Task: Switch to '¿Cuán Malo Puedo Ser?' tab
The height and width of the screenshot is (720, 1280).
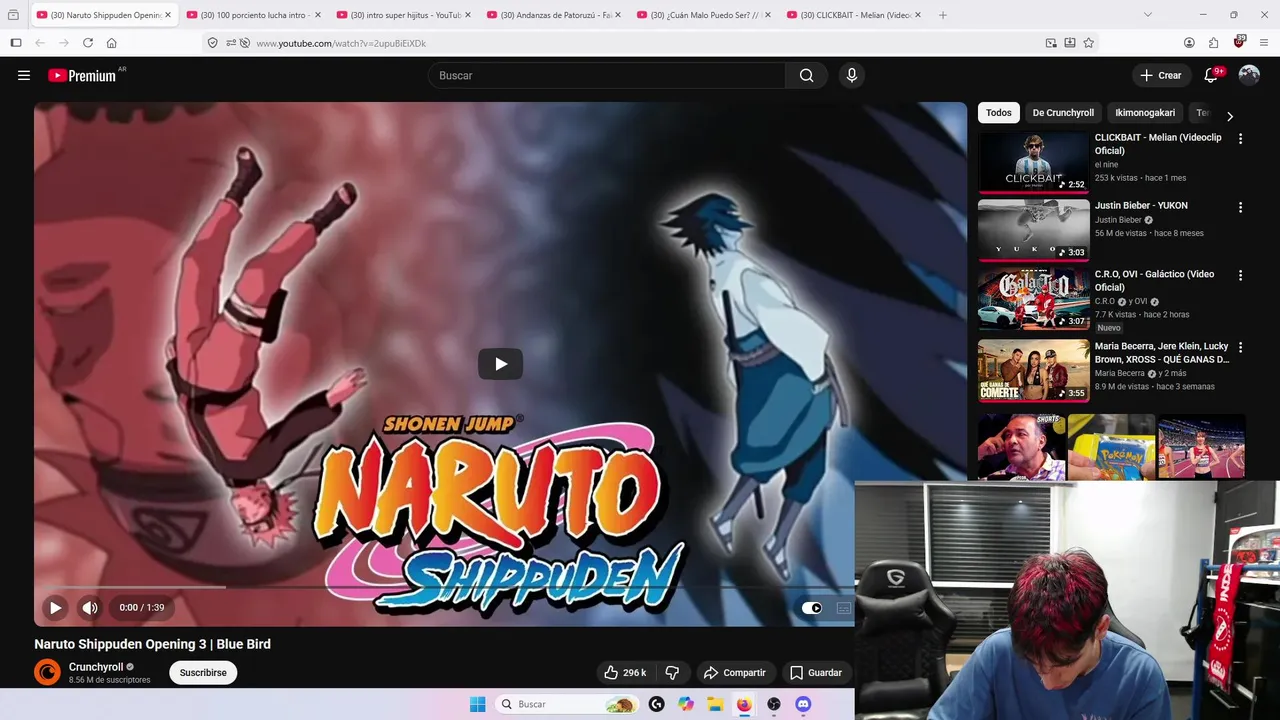Action: coord(704,15)
